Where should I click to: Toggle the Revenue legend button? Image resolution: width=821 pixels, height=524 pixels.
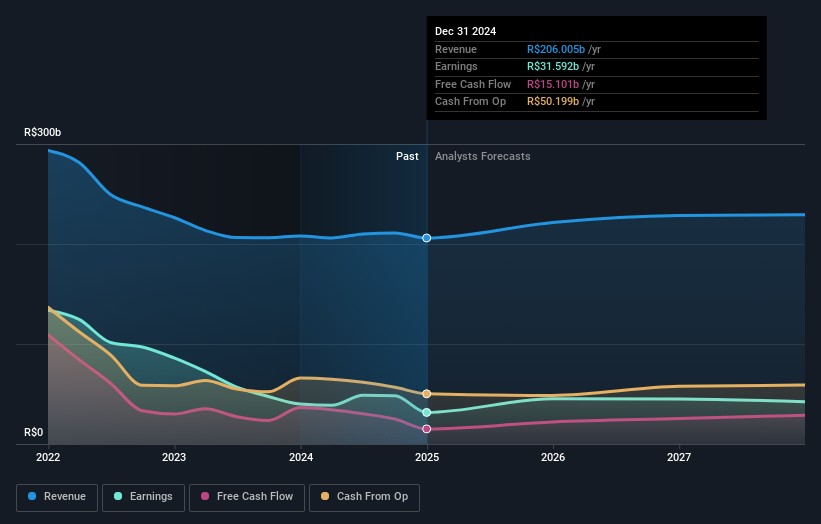[x=57, y=497]
